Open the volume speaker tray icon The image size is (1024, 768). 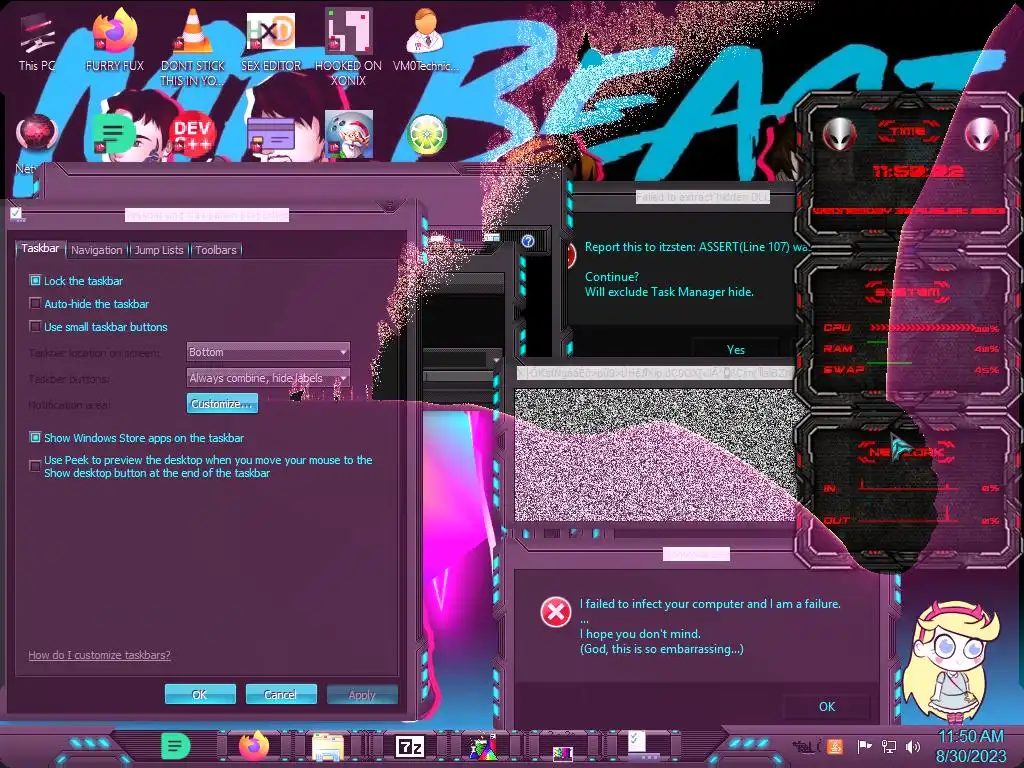click(913, 746)
